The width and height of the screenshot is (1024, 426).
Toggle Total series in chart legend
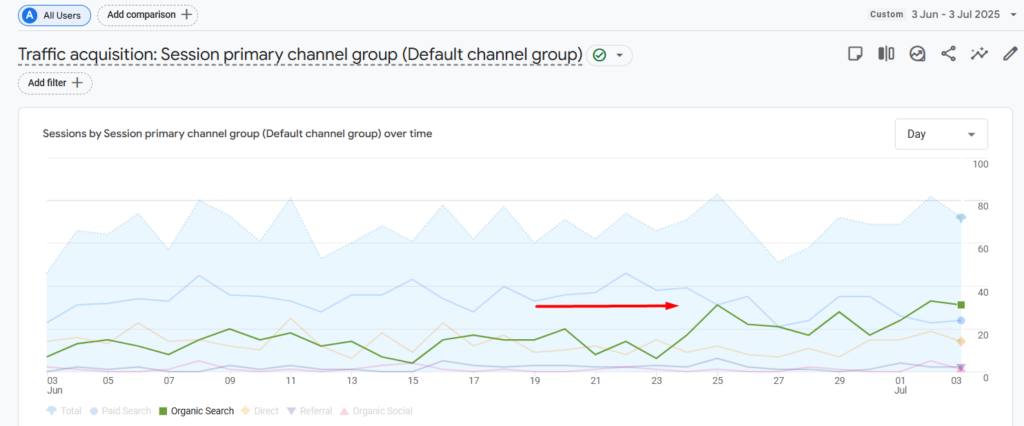pyautogui.click(x=64, y=411)
